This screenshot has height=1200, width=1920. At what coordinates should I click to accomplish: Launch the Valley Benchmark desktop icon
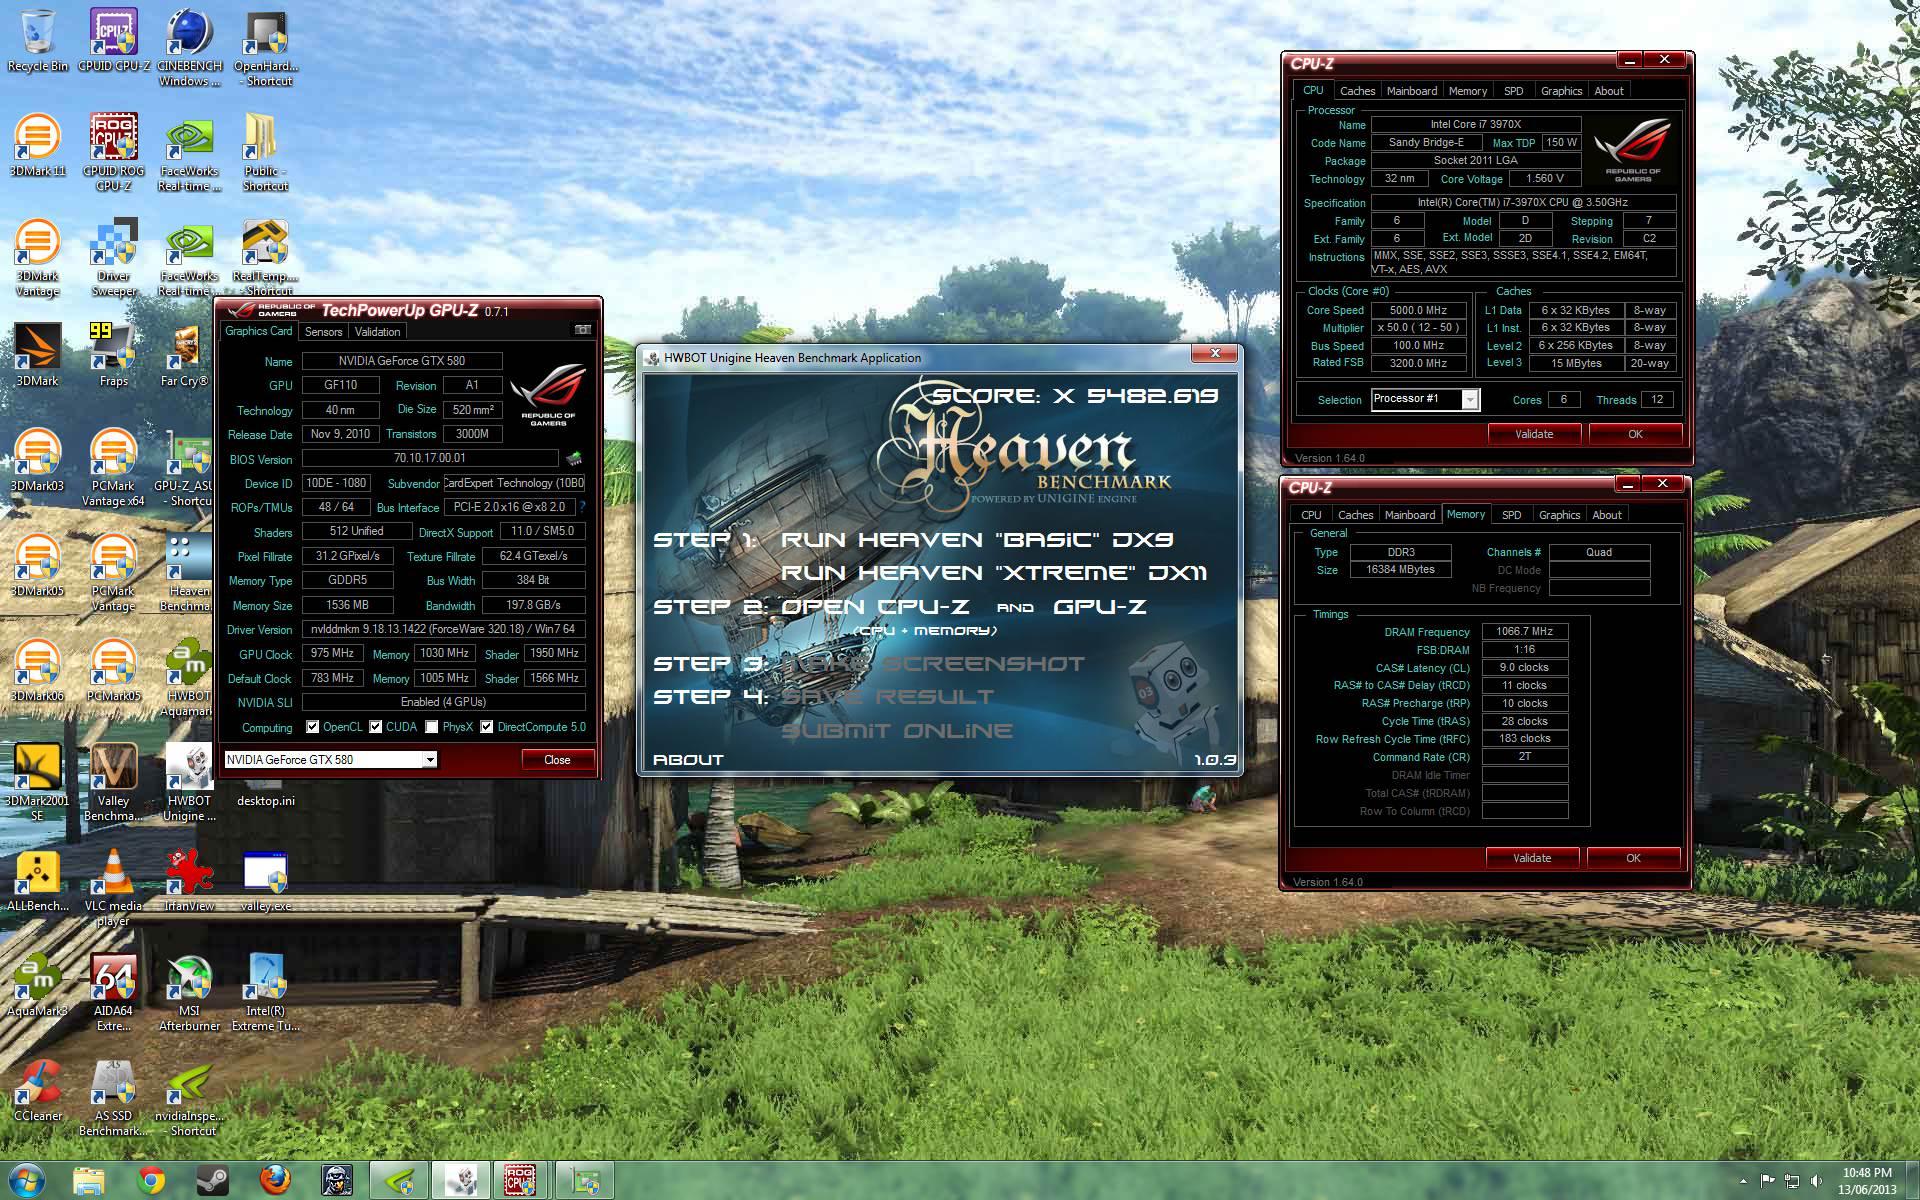point(113,782)
